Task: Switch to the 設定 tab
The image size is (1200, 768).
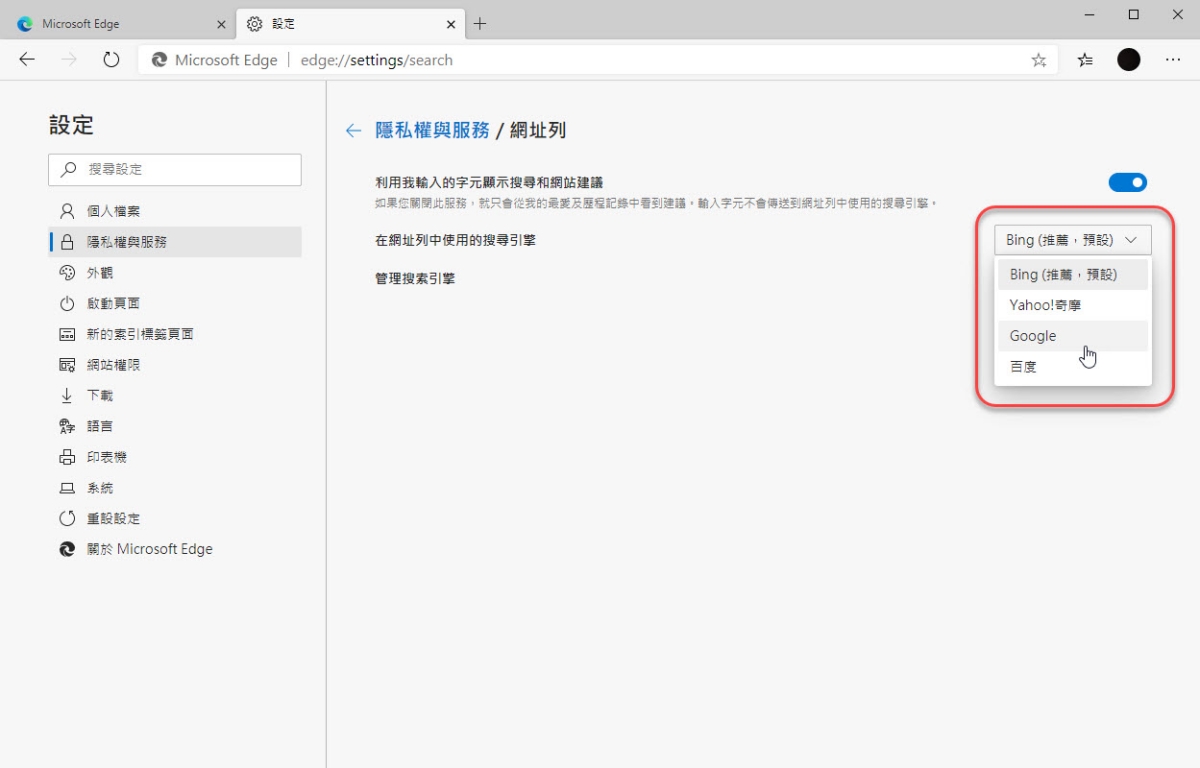Action: pos(350,24)
